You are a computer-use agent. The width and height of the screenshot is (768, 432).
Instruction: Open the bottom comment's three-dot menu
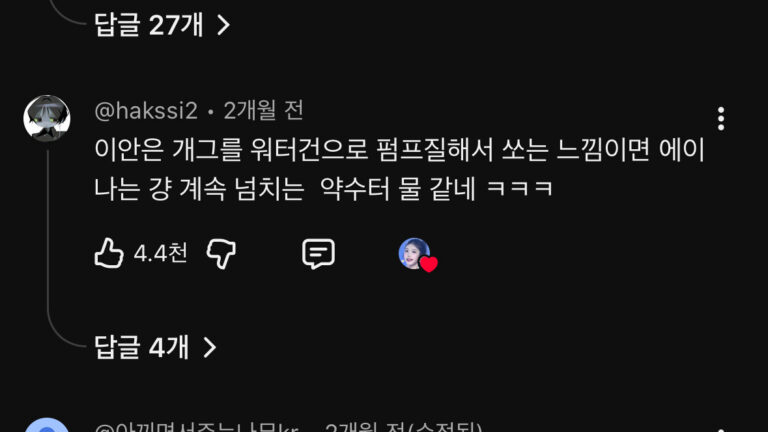pos(721,430)
